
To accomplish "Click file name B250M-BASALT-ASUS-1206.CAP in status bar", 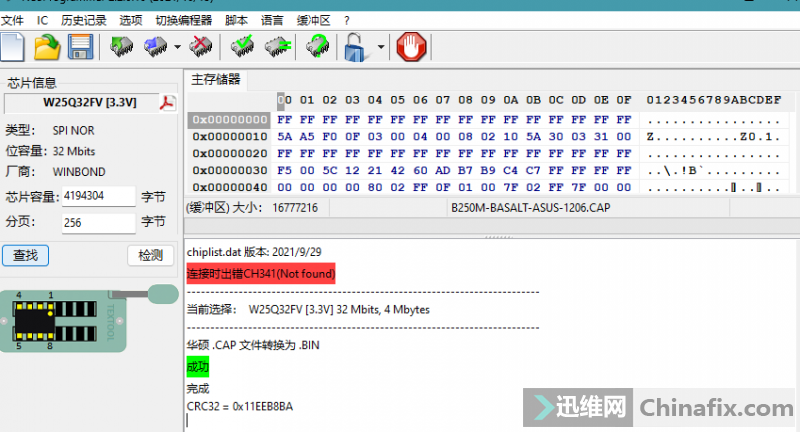I will (x=531, y=208).
